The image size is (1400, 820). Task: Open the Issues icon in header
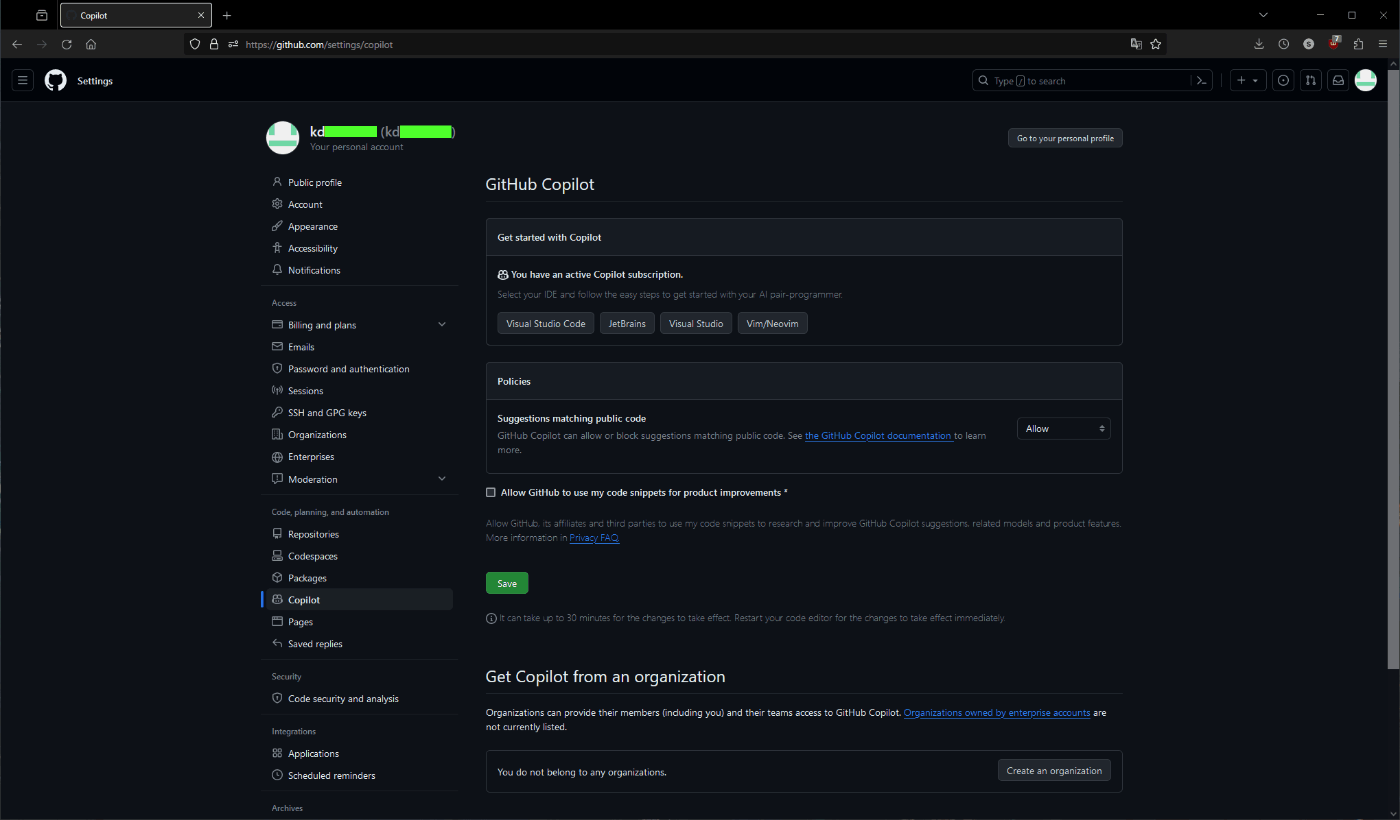1284,81
